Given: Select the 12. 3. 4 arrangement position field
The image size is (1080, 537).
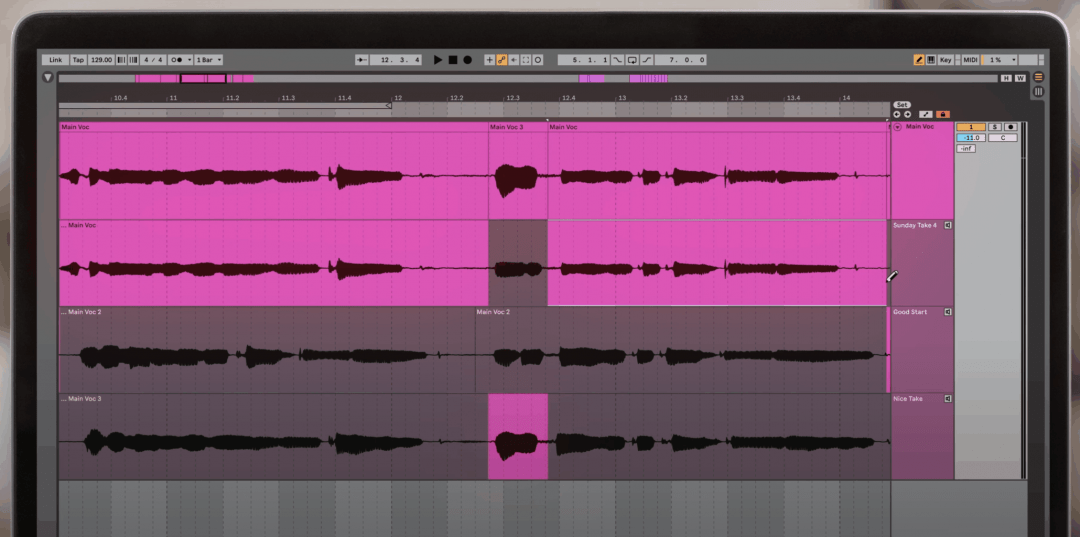Looking at the screenshot, I should (x=396, y=60).
